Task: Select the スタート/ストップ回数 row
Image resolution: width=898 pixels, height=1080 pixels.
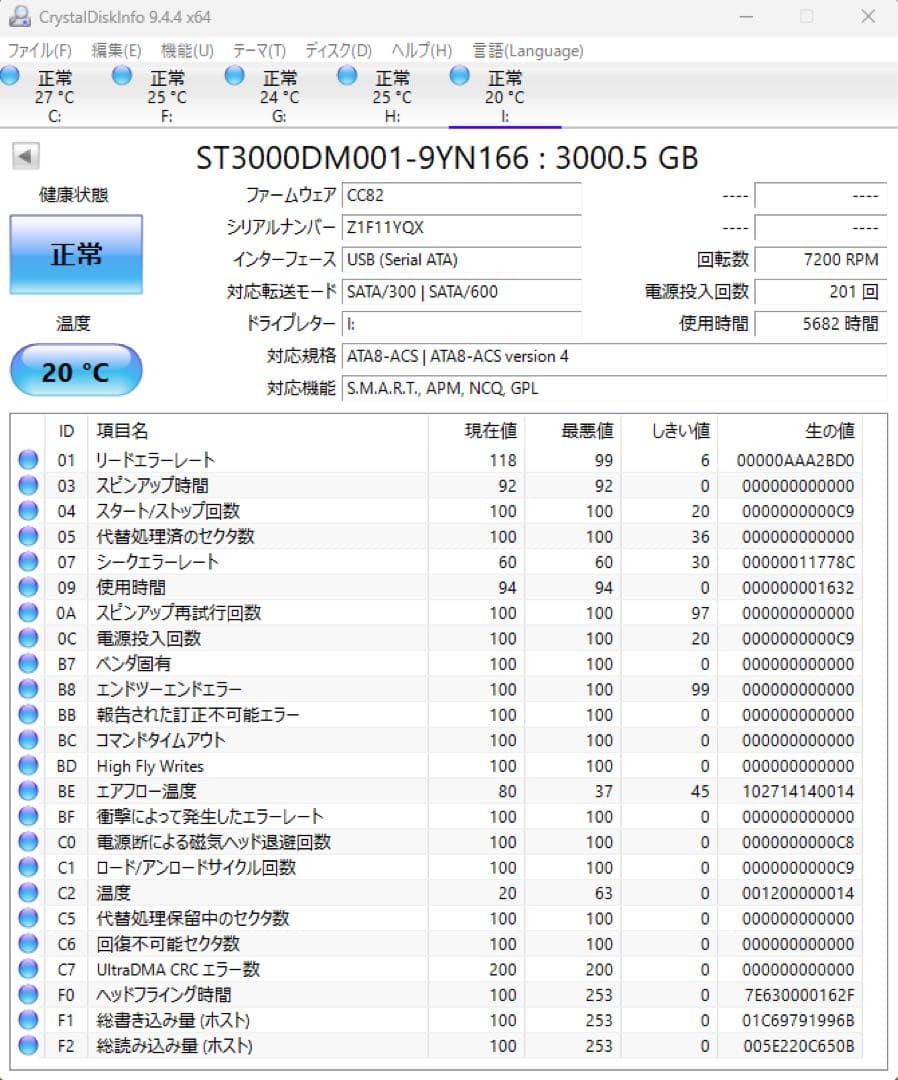Action: pyautogui.click(x=437, y=511)
